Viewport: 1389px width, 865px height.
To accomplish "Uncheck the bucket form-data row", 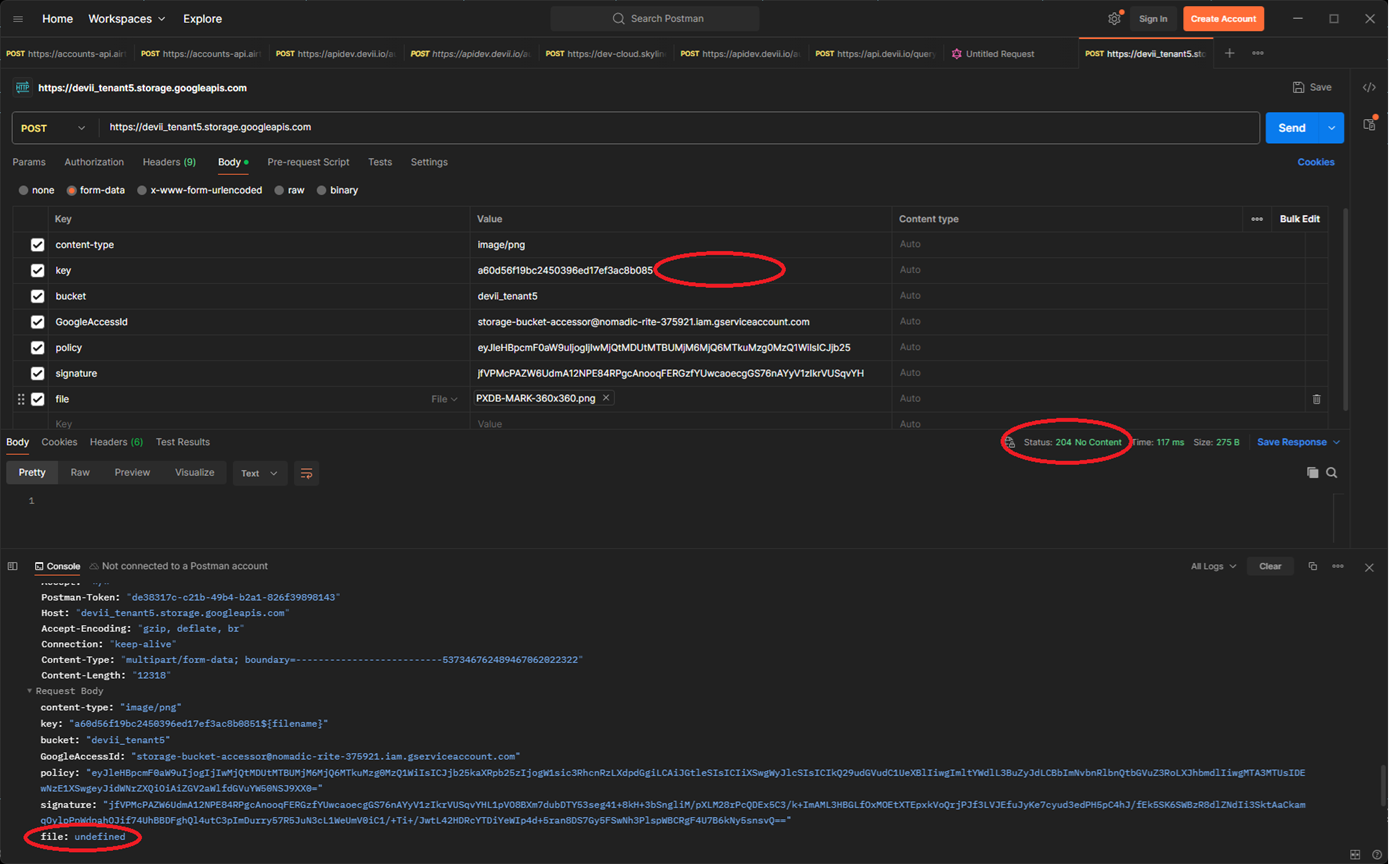I will [36, 296].
